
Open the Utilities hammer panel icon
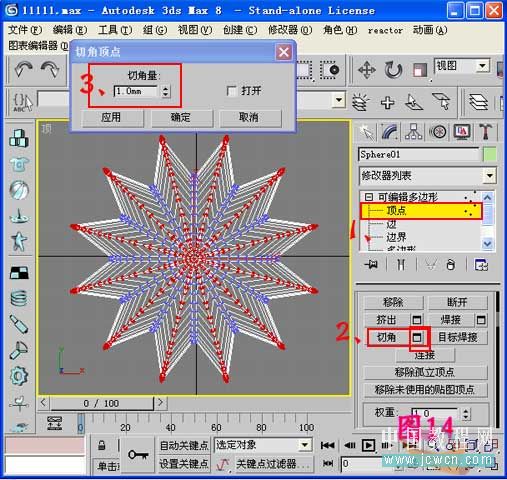487,132
